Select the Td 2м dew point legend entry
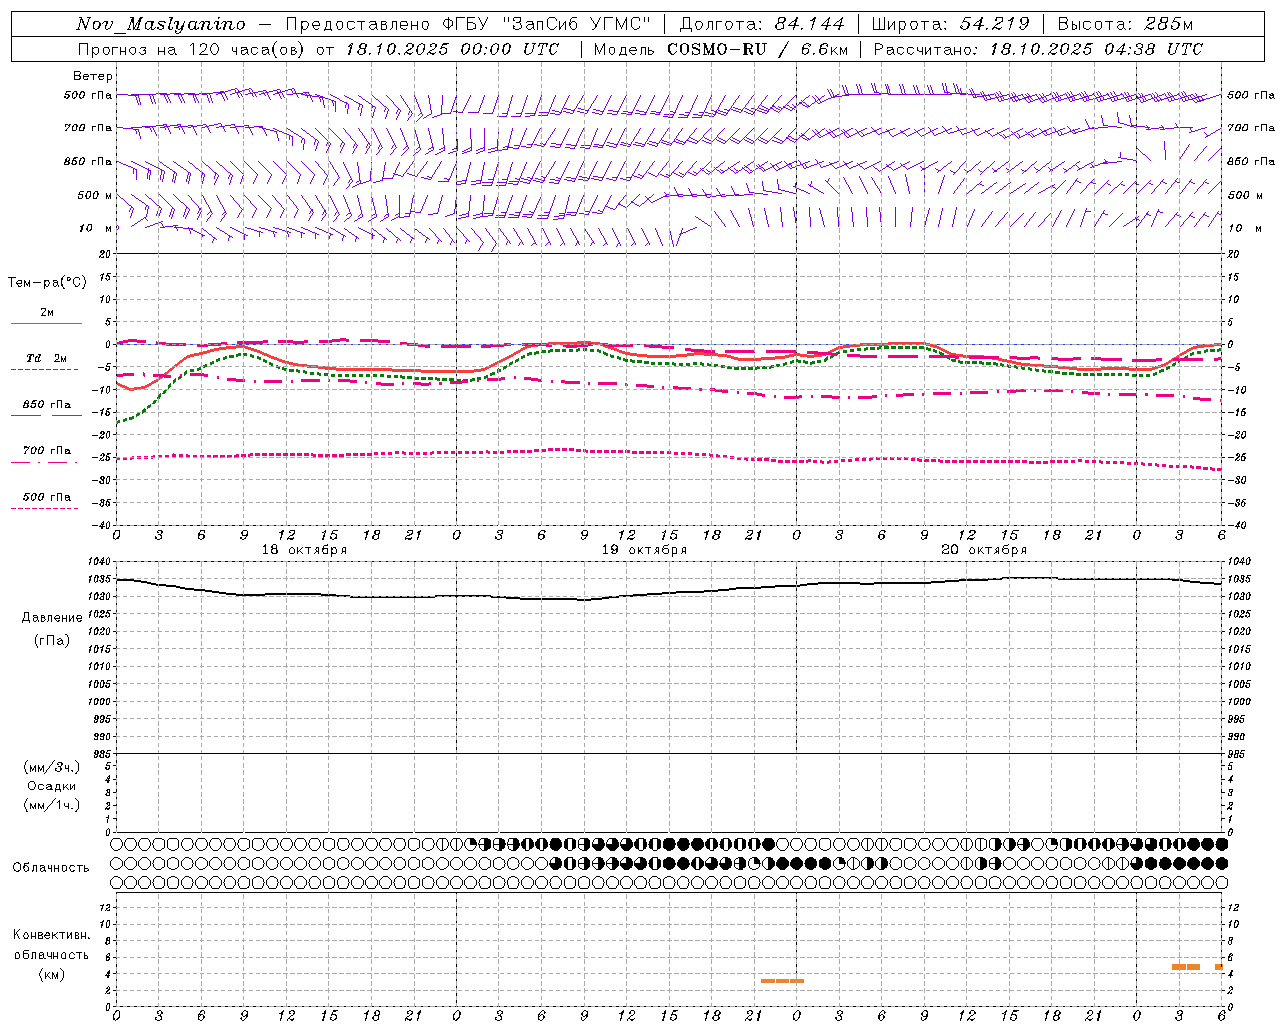 [x=46, y=358]
